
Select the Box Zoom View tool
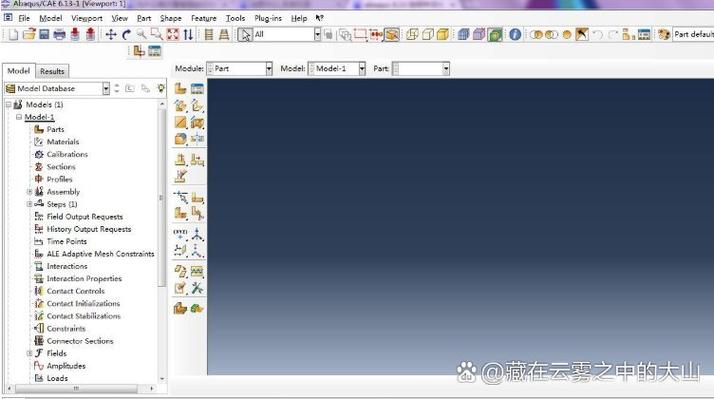[x=157, y=34]
